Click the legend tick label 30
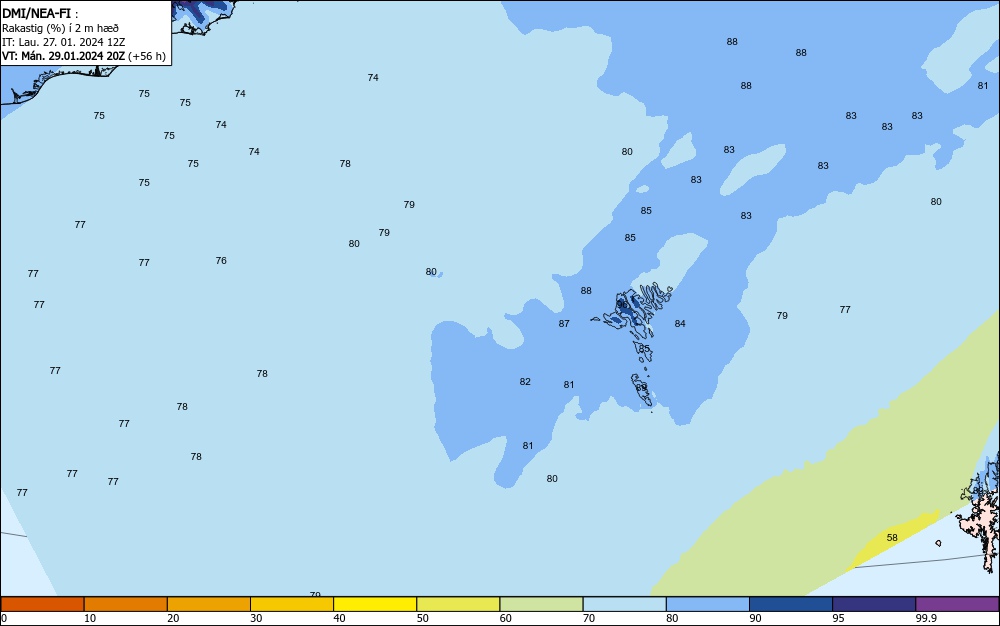Screen dimensions: 1000x626 [x=256, y=618]
